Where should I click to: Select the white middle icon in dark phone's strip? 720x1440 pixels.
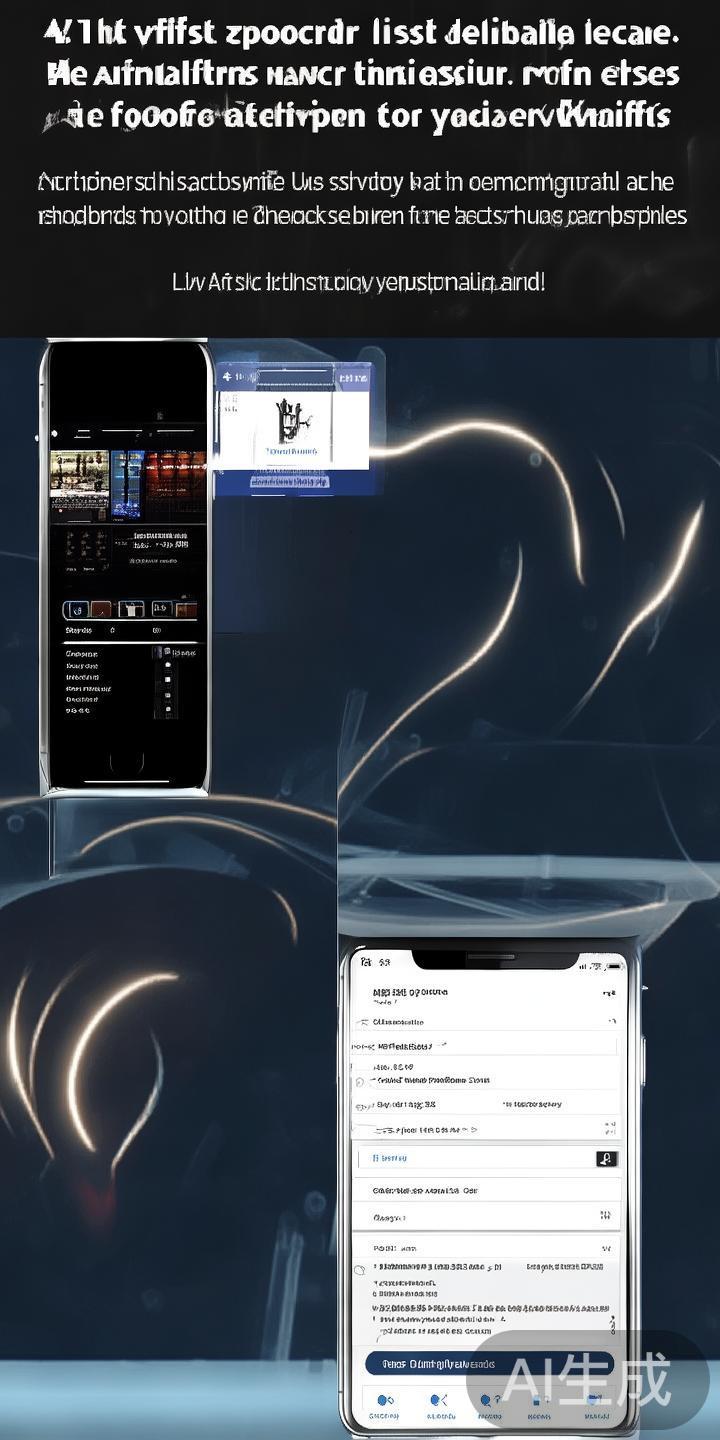tap(131, 608)
